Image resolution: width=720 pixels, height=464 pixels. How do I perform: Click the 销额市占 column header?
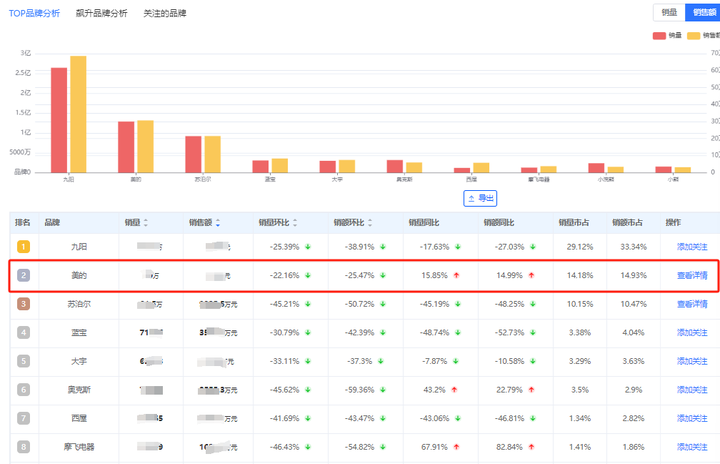click(x=627, y=223)
